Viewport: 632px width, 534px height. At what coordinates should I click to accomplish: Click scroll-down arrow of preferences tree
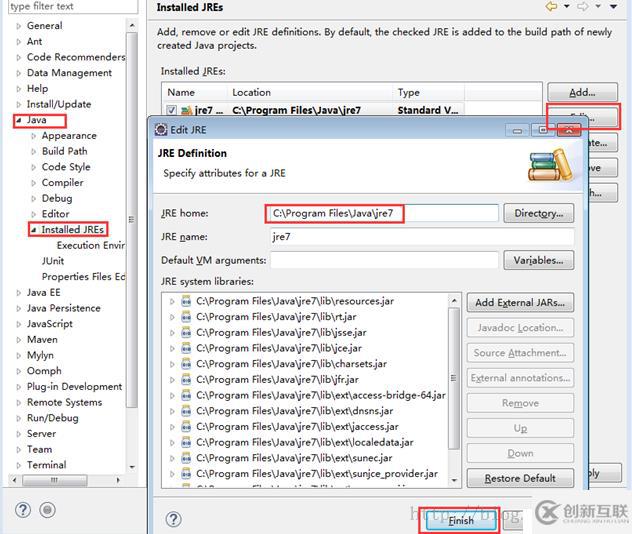[x=132, y=467]
